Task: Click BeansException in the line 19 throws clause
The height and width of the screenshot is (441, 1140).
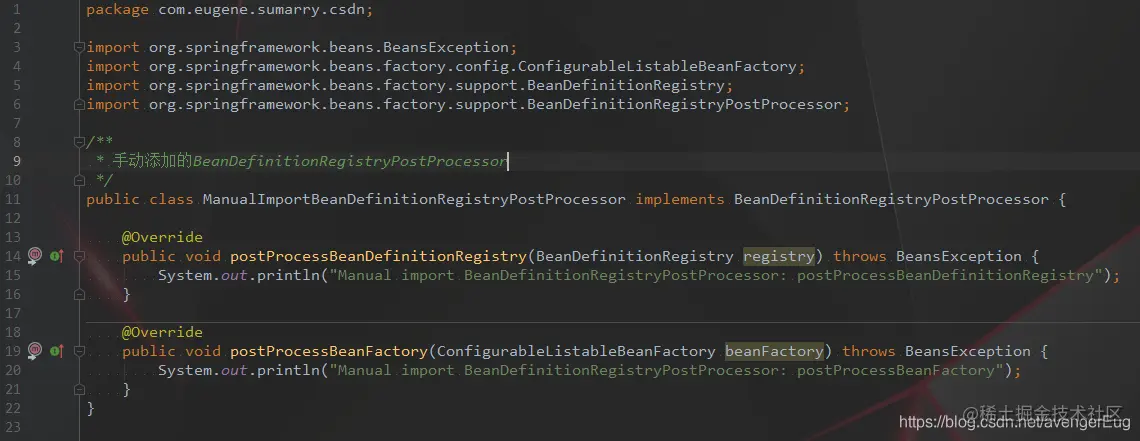Action: point(968,351)
